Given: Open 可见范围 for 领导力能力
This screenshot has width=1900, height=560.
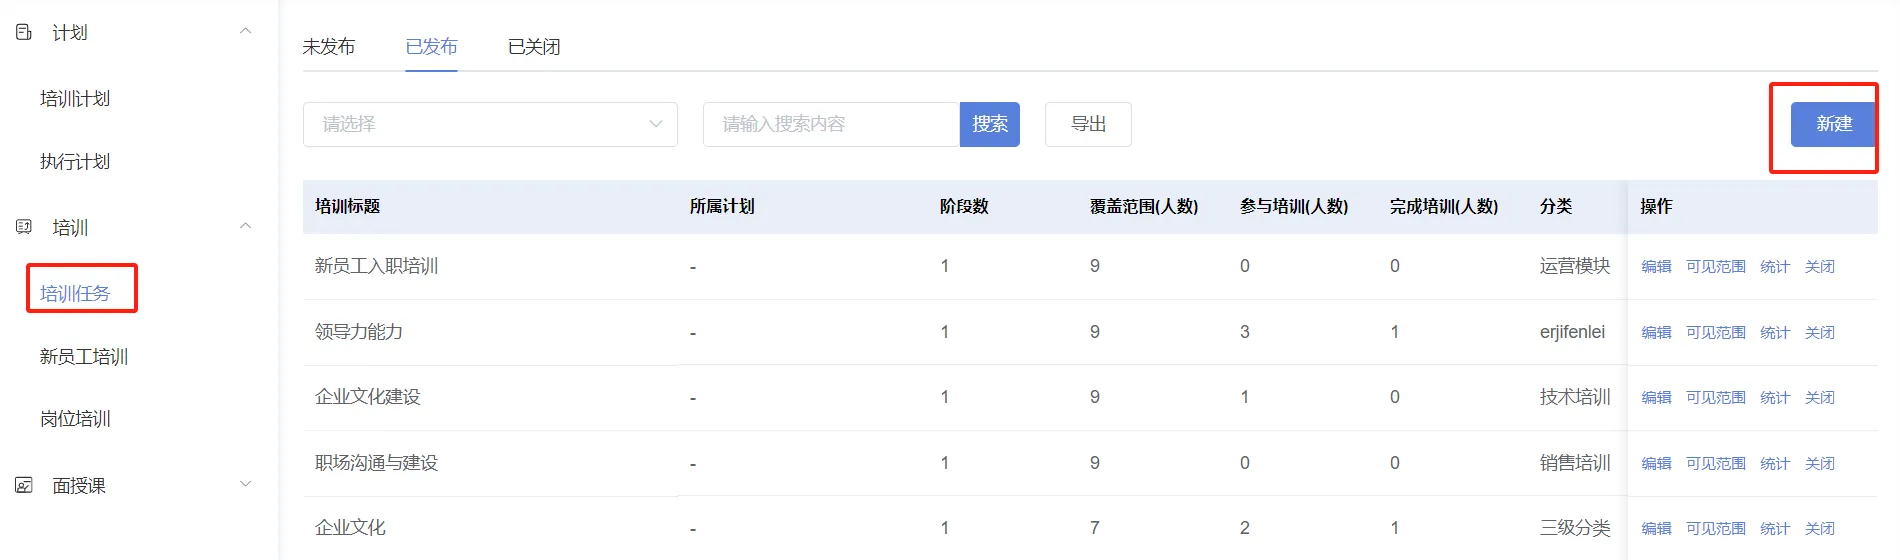Looking at the screenshot, I should pyautogui.click(x=1716, y=333).
